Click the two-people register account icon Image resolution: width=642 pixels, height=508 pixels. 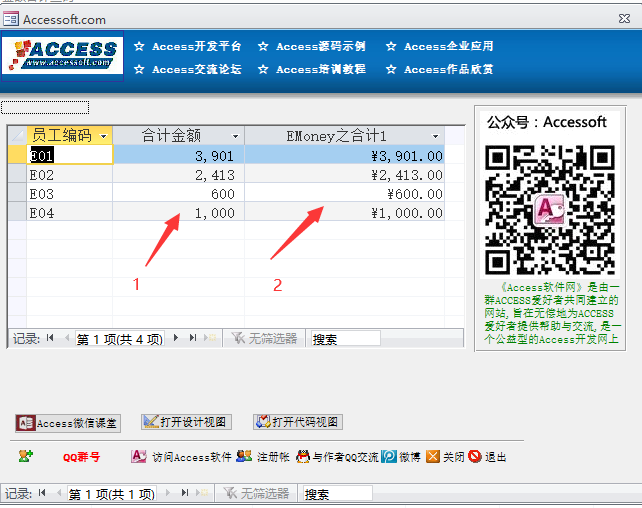(244, 456)
